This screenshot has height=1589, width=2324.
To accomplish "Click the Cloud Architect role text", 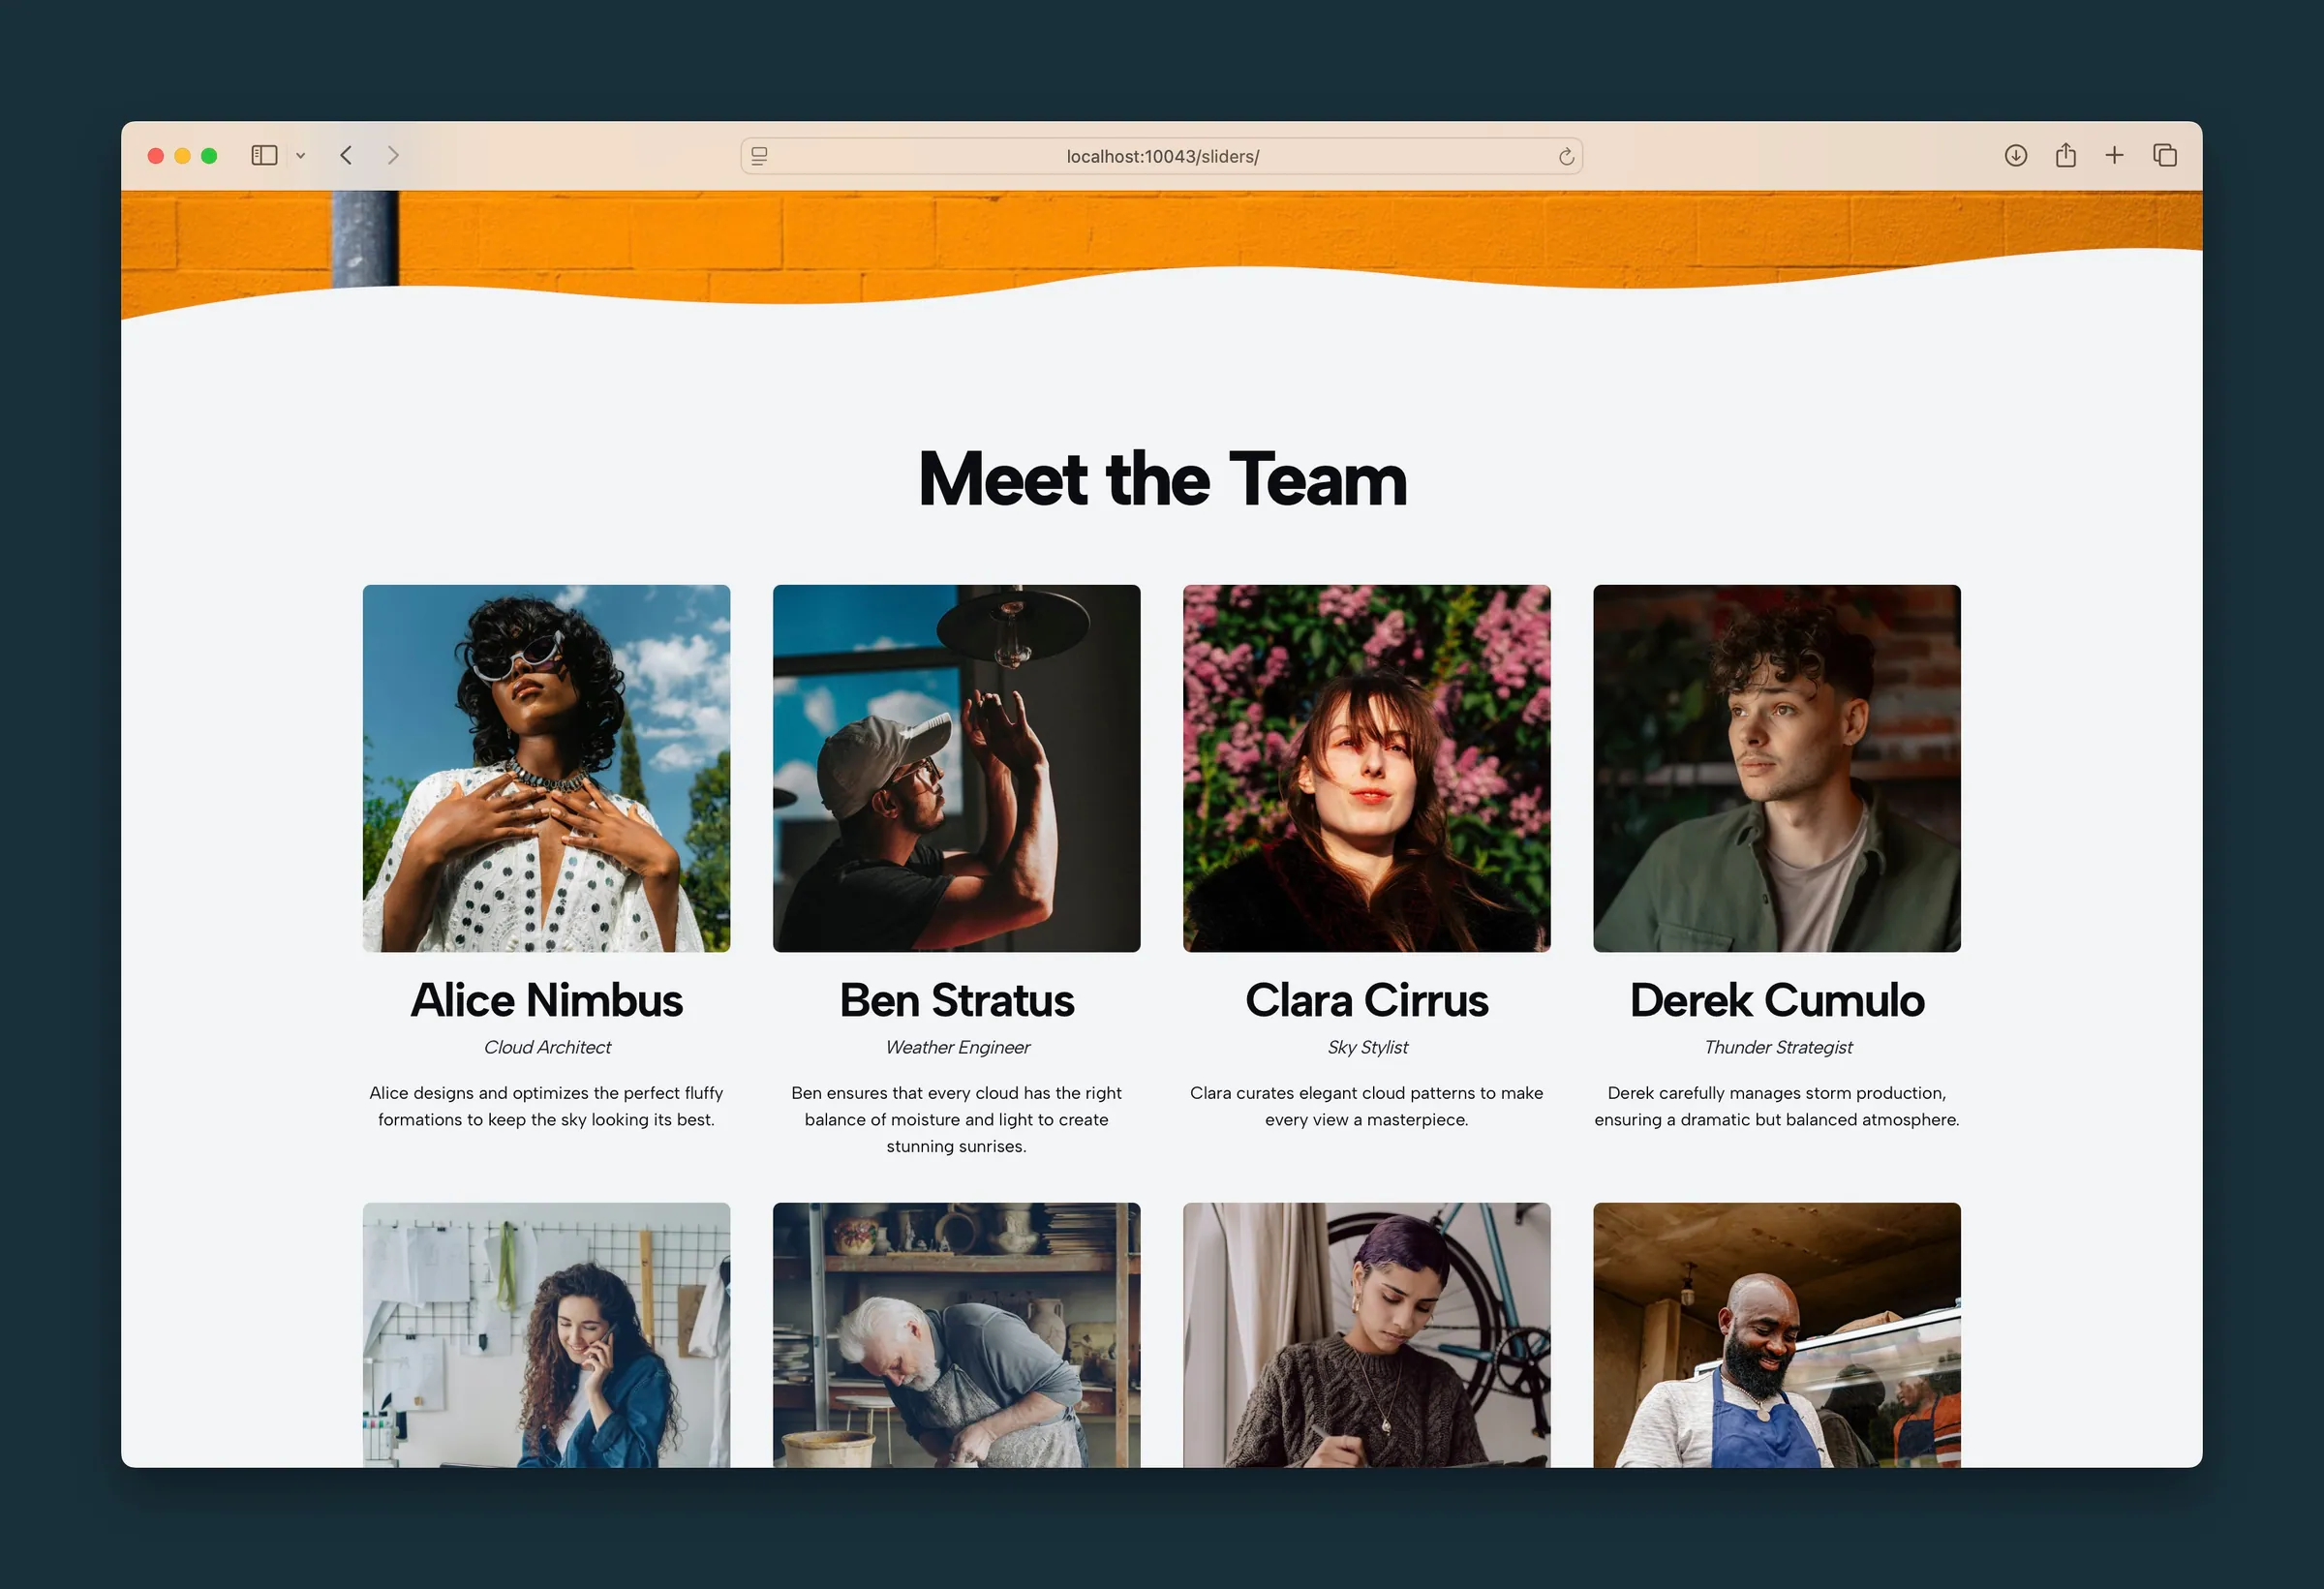I will tap(547, 1047).
